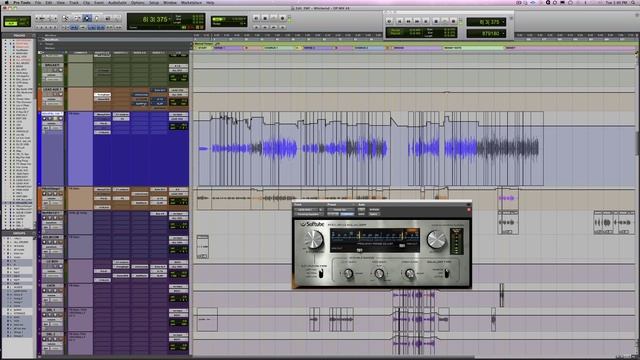640x360 pixels.
Task: Open plug-in selector dropdown in plug-in header
Action: (x=309, y=214)
